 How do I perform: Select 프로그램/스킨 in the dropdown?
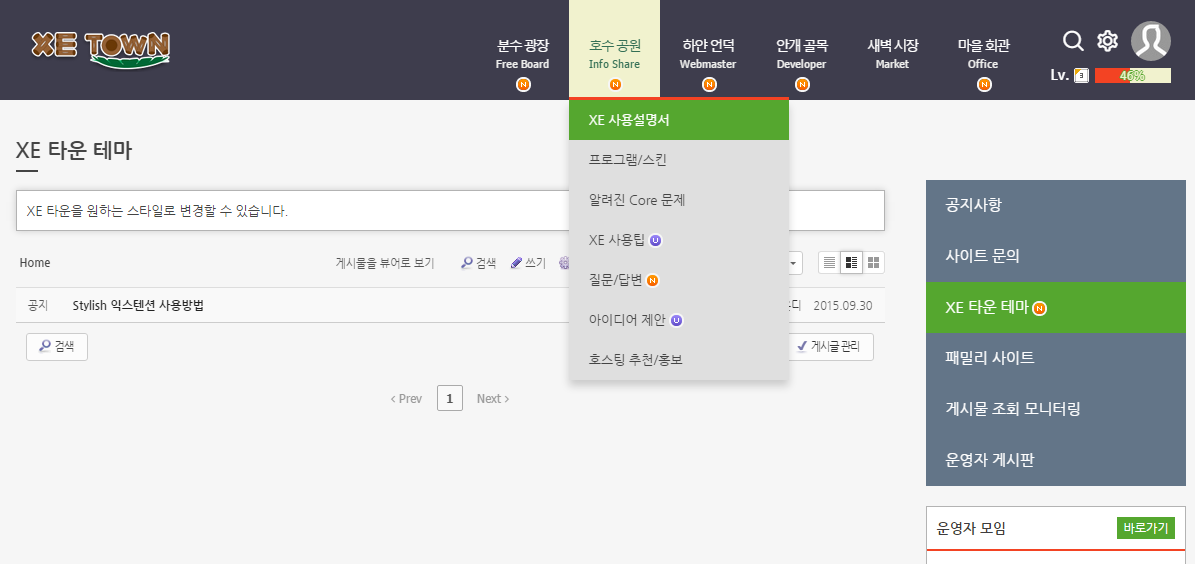679,160
